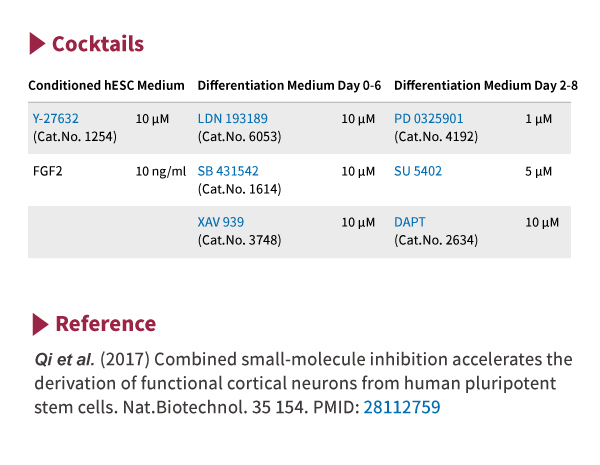Open the Y-27632 compound link
Image resolution: width=600 pixels, height=465 pixels.
point(55,119)
